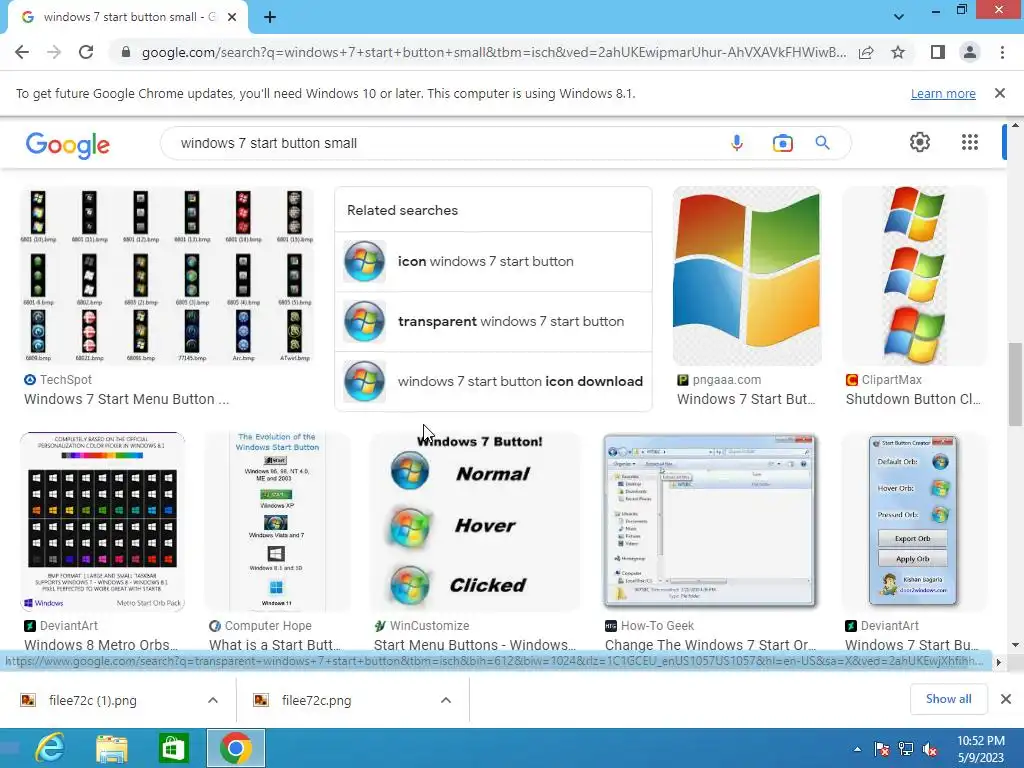The width and height of the screenshot is (1024, 768).
Task: Go to Google home via logo
Action: (x=68, y=145)
